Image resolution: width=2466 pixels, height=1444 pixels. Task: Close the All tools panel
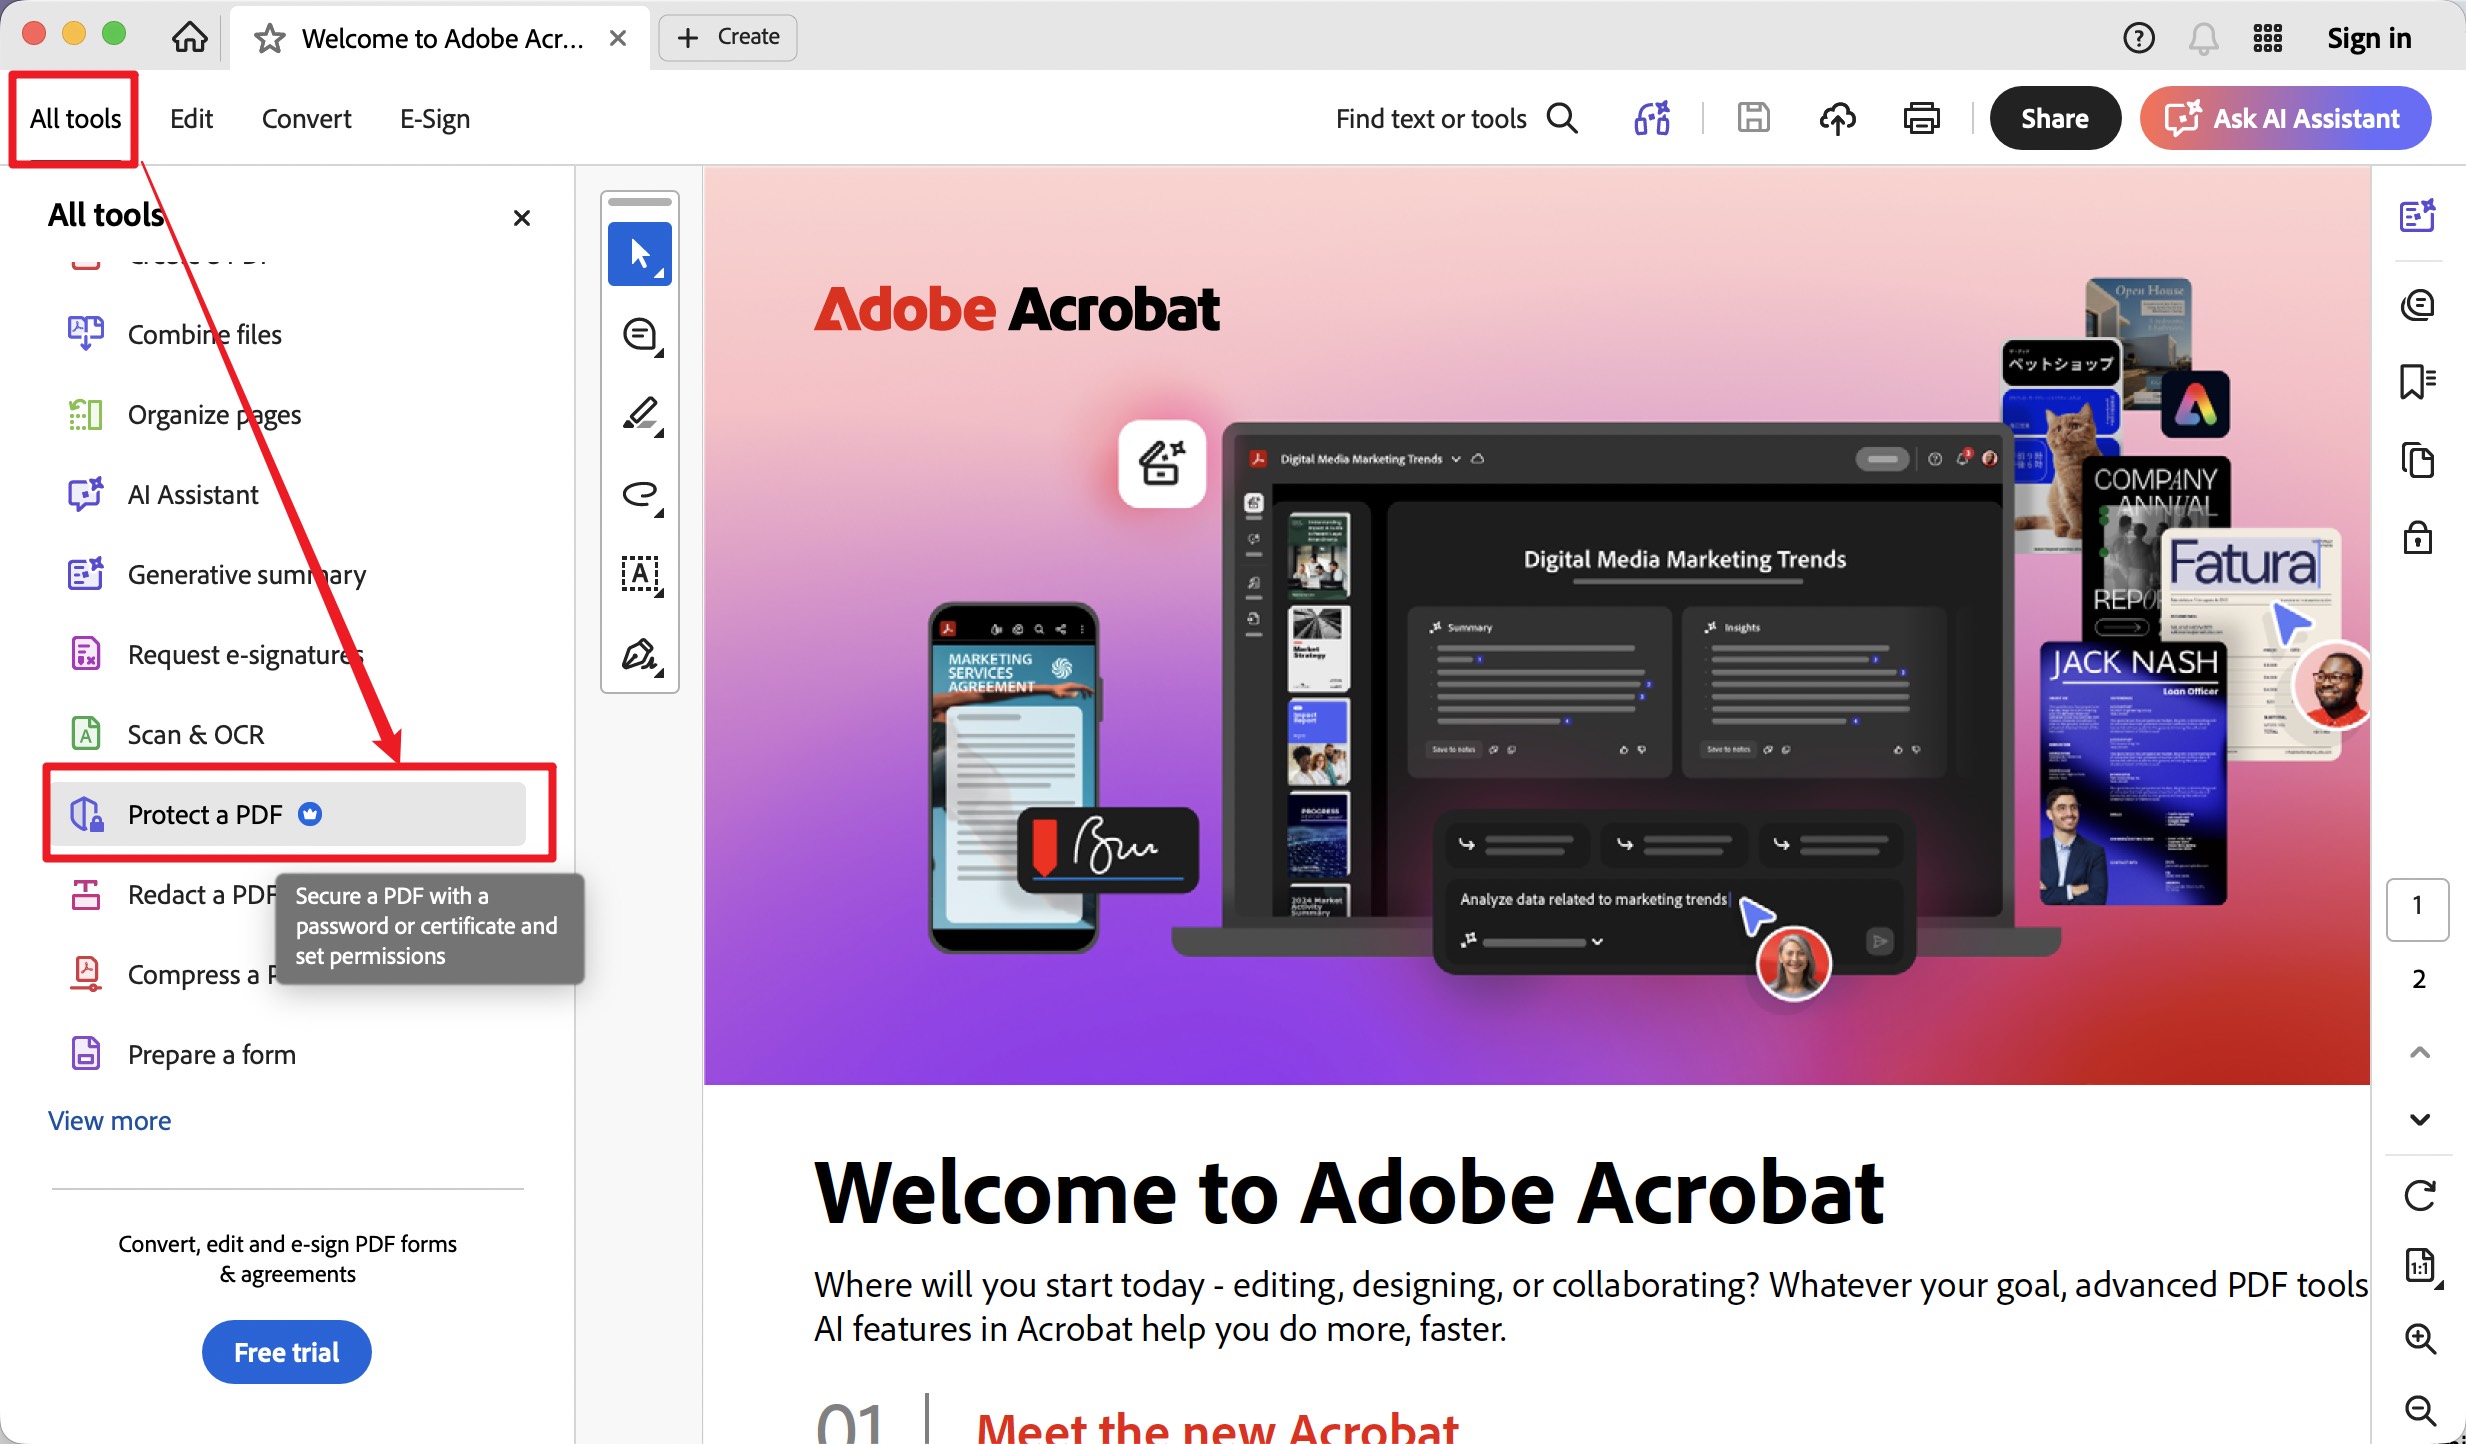pos(521,217)
